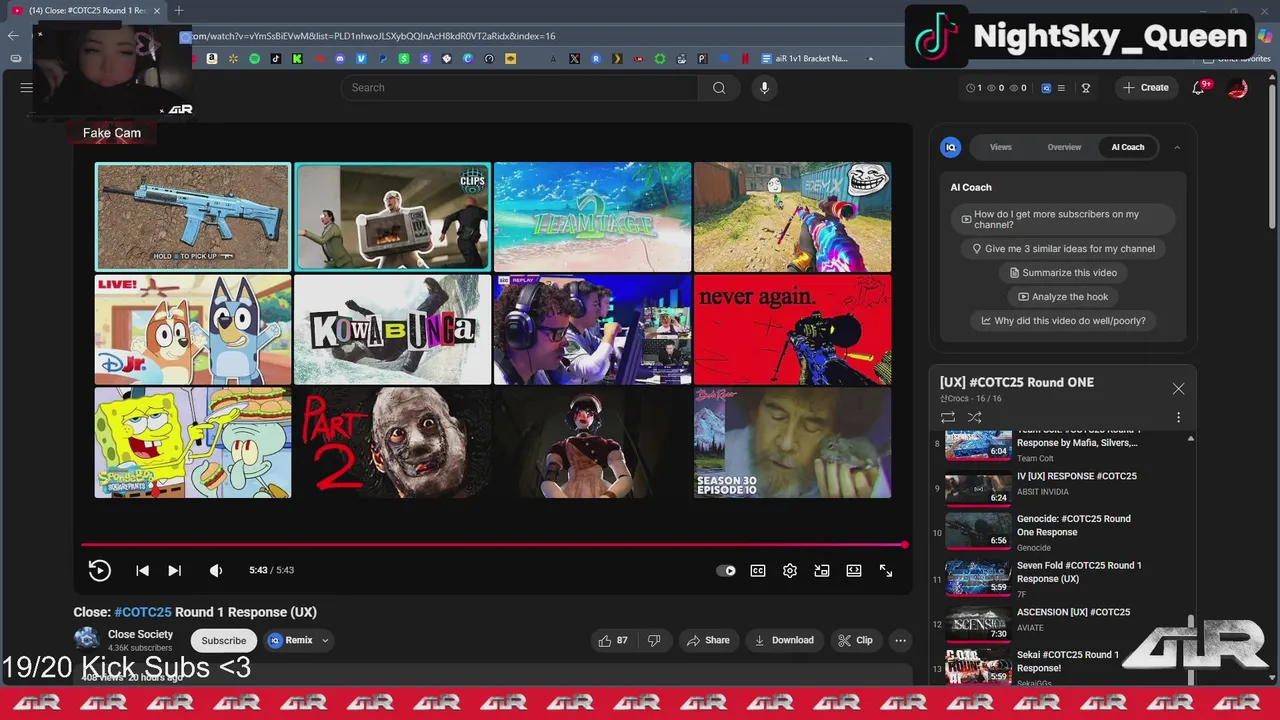Click the Create button
Viewport: 1280px width, 720px height.
(x=1146, y=88)
